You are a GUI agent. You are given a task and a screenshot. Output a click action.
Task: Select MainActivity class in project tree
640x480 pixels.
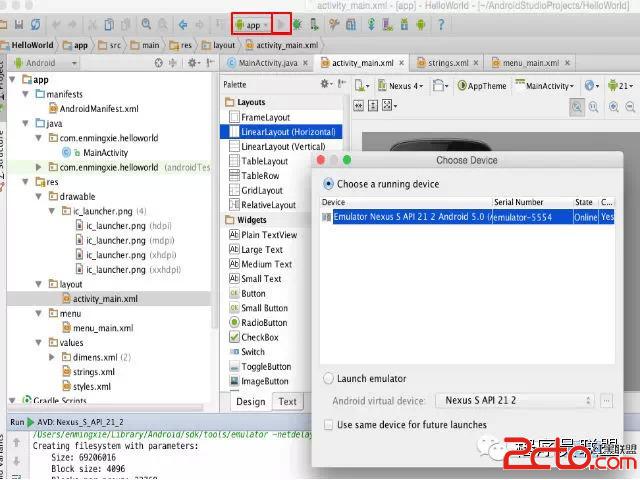coord(105,153)
